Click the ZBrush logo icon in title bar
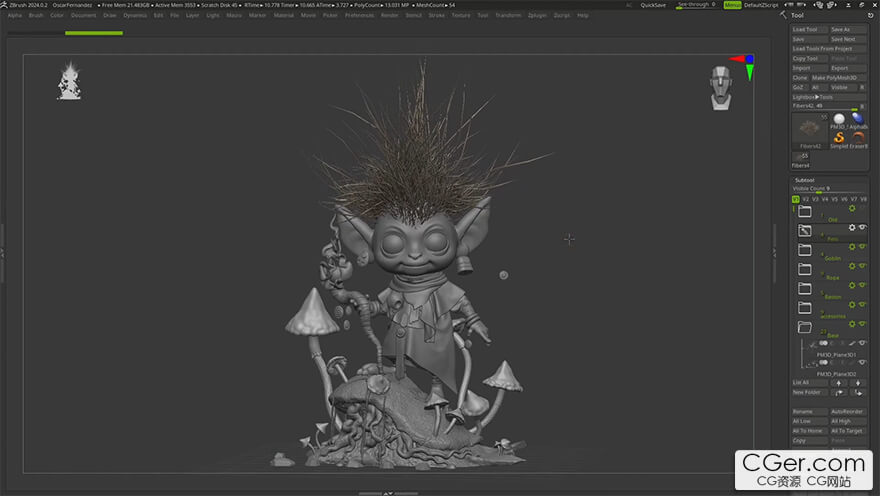This screenshot has height=496, width=880. tap(4, 4)
